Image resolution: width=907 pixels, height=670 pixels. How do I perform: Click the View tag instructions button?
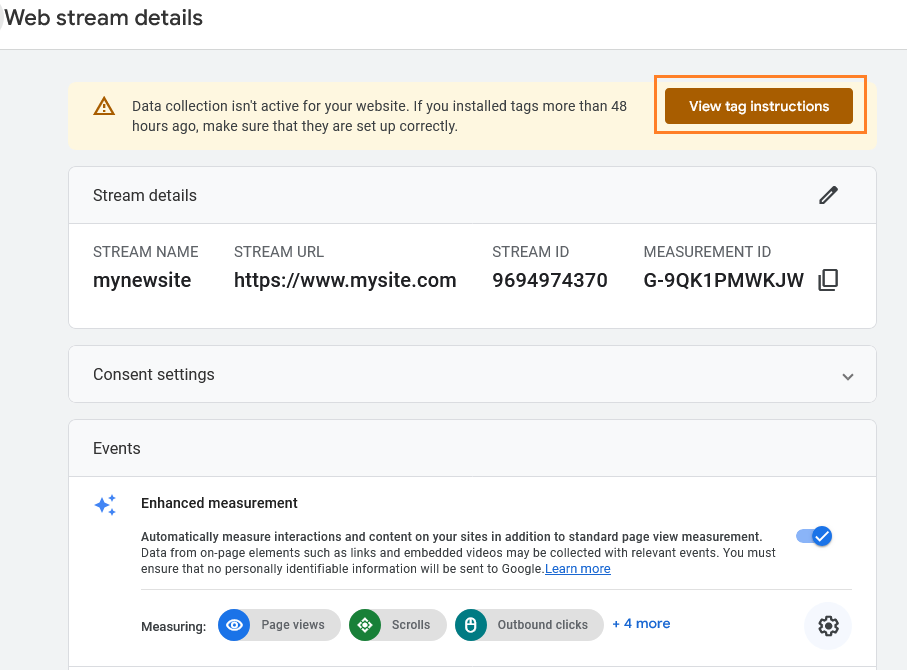(x=758, y=106)
